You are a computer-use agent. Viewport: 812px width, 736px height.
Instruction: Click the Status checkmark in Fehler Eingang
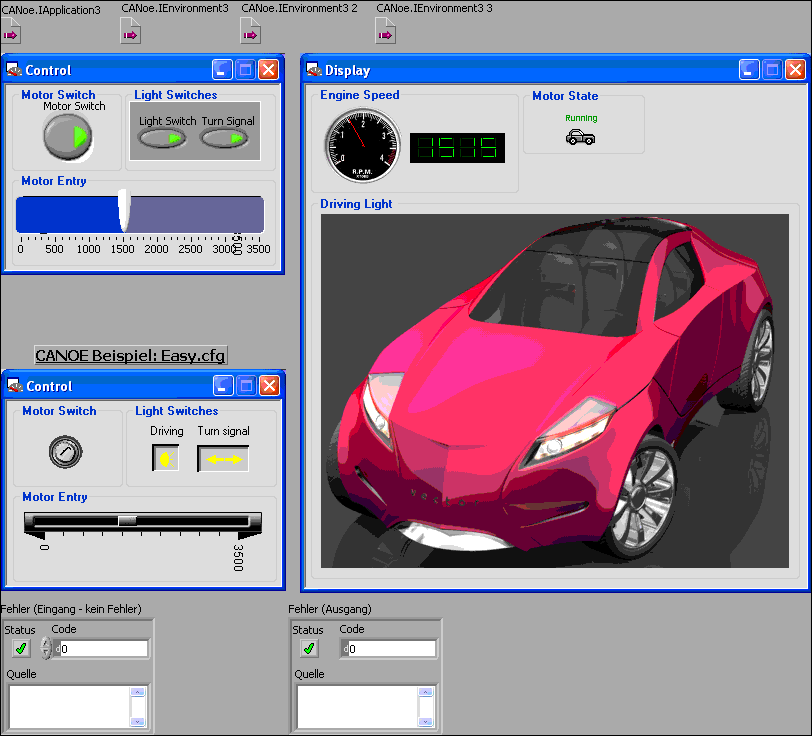20,648
